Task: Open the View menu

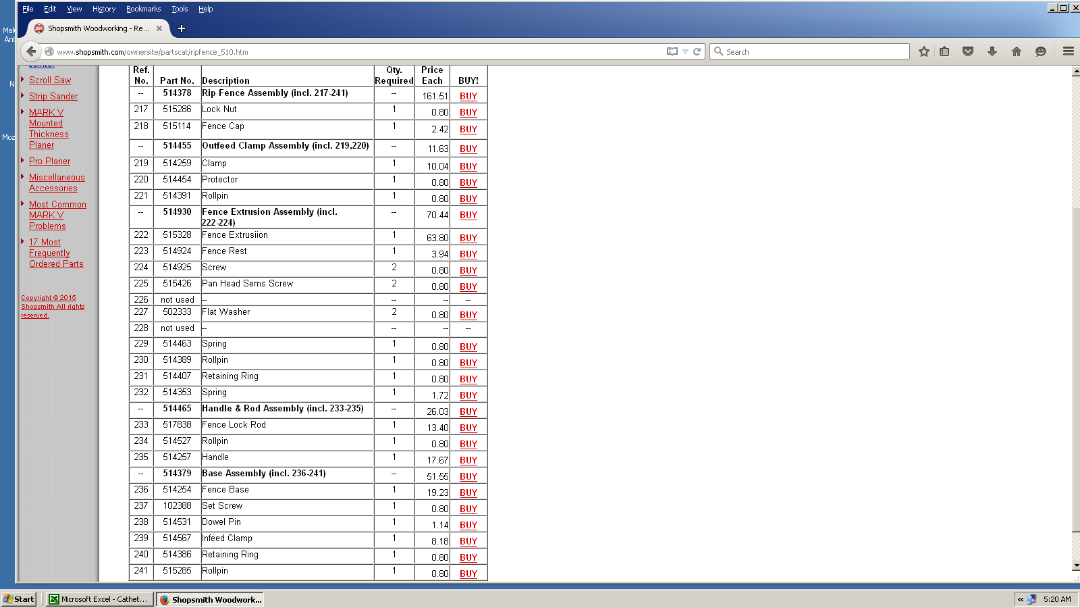Action: (74, 9)
